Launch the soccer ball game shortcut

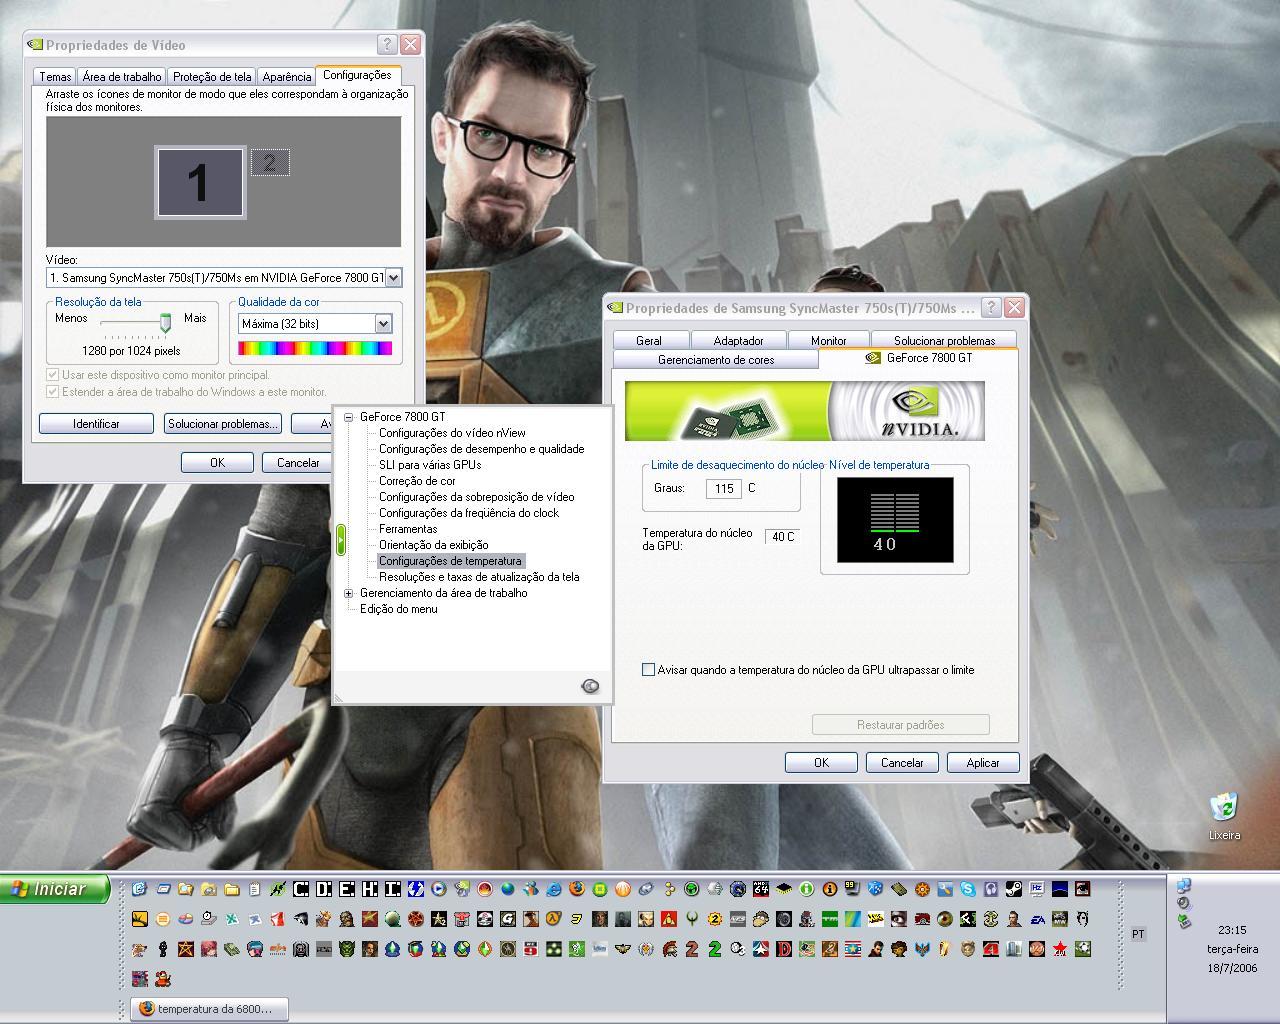point(1083,949)
